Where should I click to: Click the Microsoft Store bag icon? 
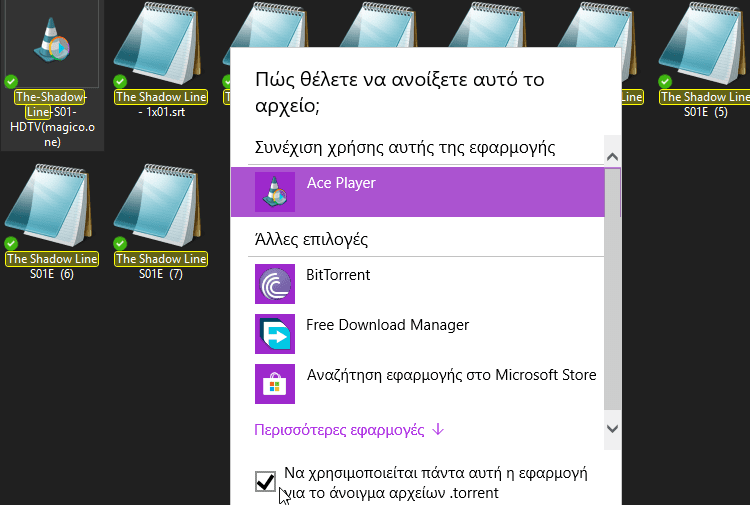tap(275, 384)
